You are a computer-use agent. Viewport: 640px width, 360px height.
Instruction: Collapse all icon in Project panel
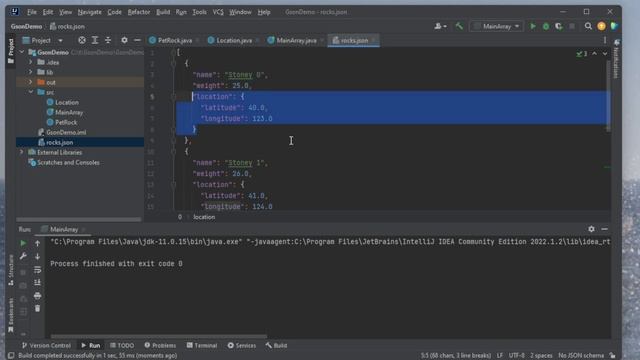point(108,40)
